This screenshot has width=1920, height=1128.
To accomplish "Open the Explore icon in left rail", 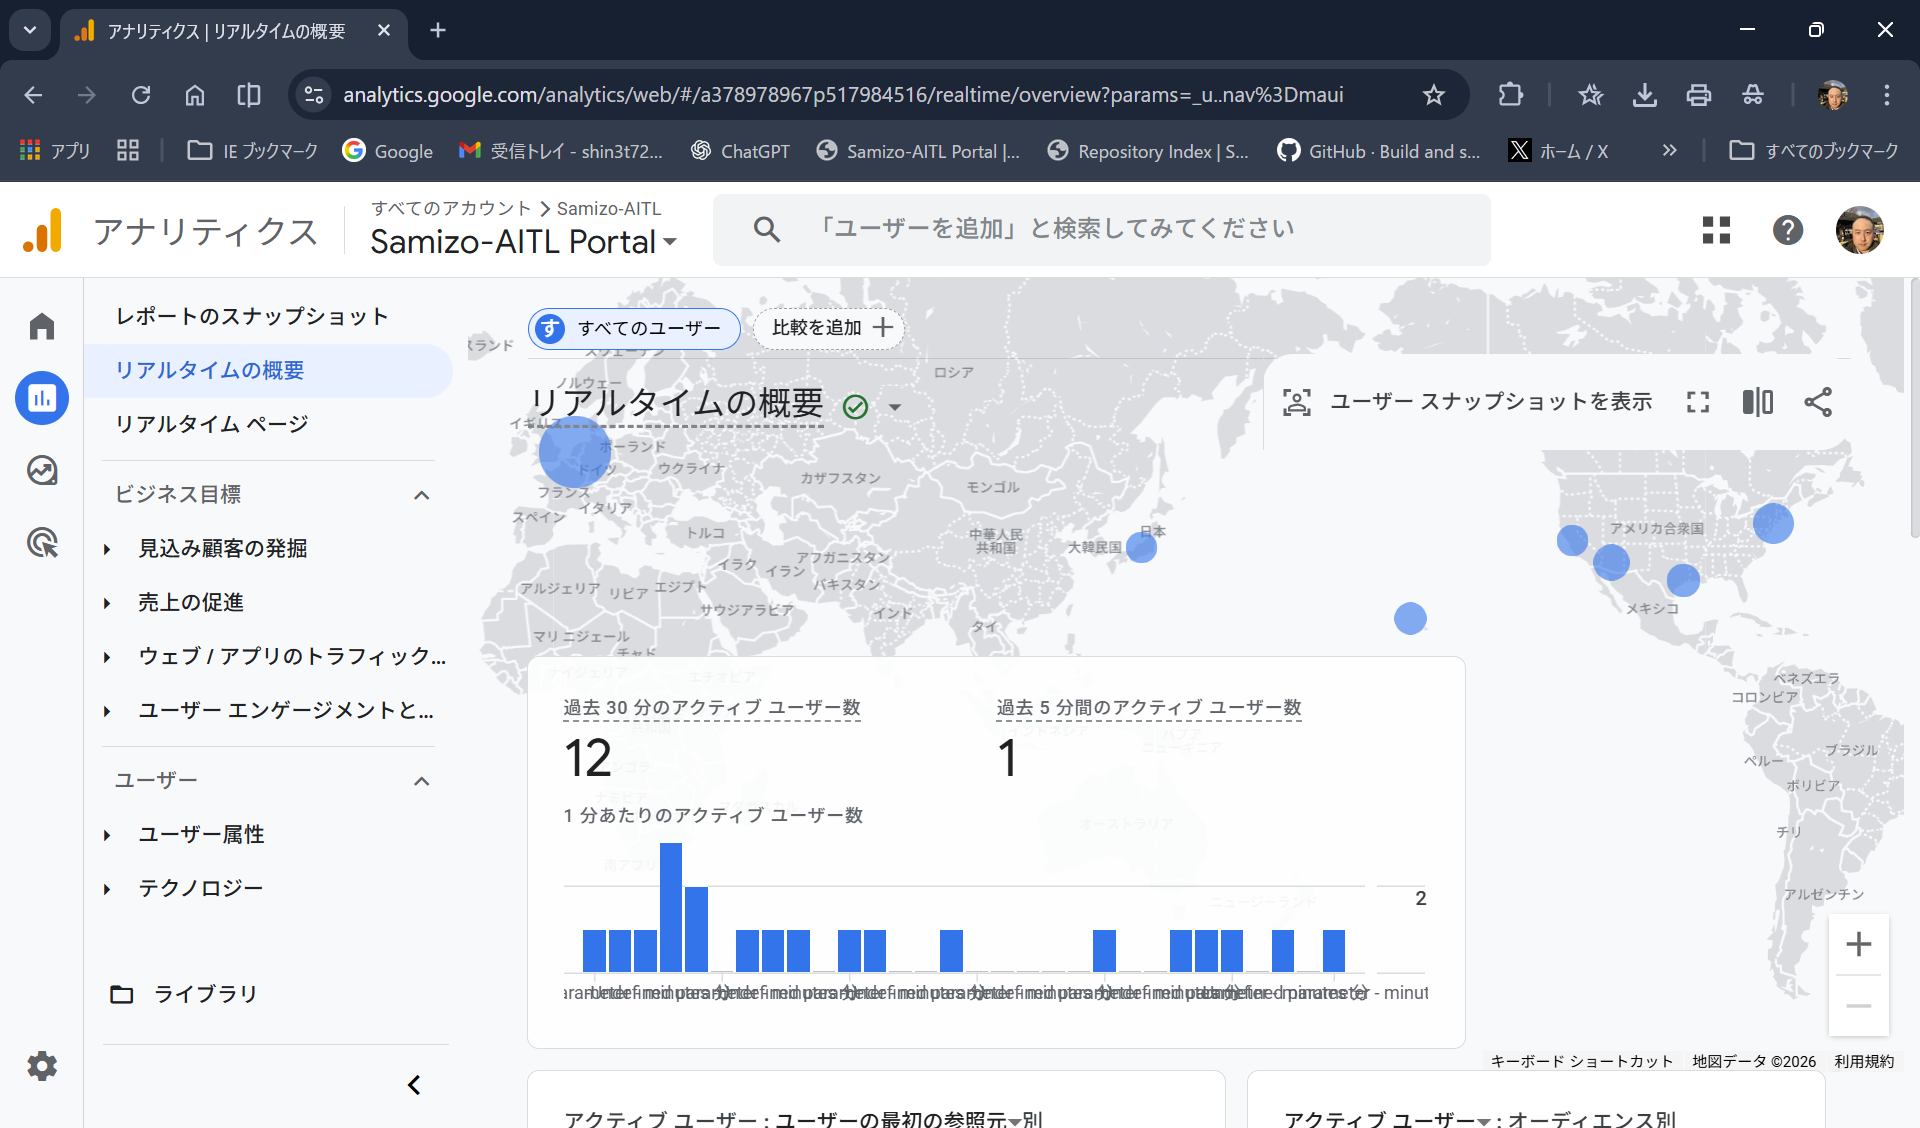I will tap(42, 470).
